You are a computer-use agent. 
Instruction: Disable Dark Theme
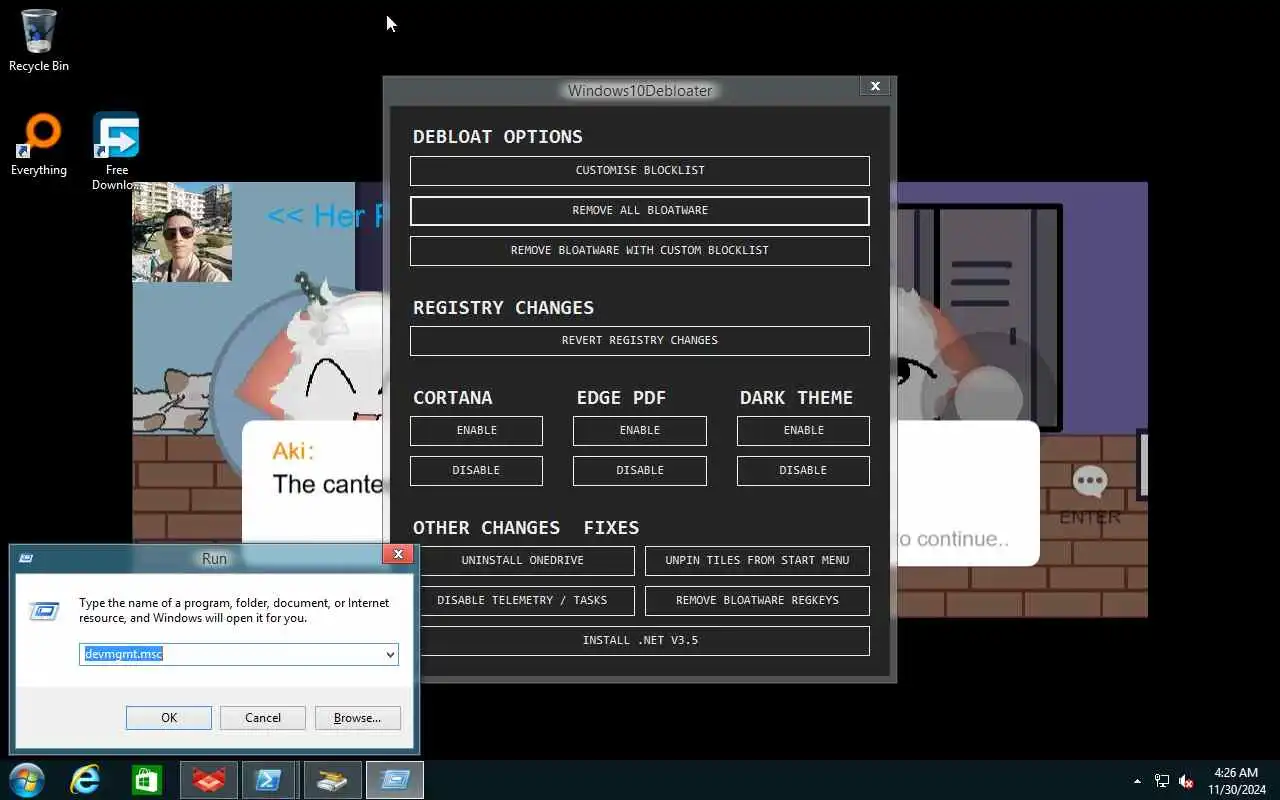pyautogui.click(x=803, y=470)
